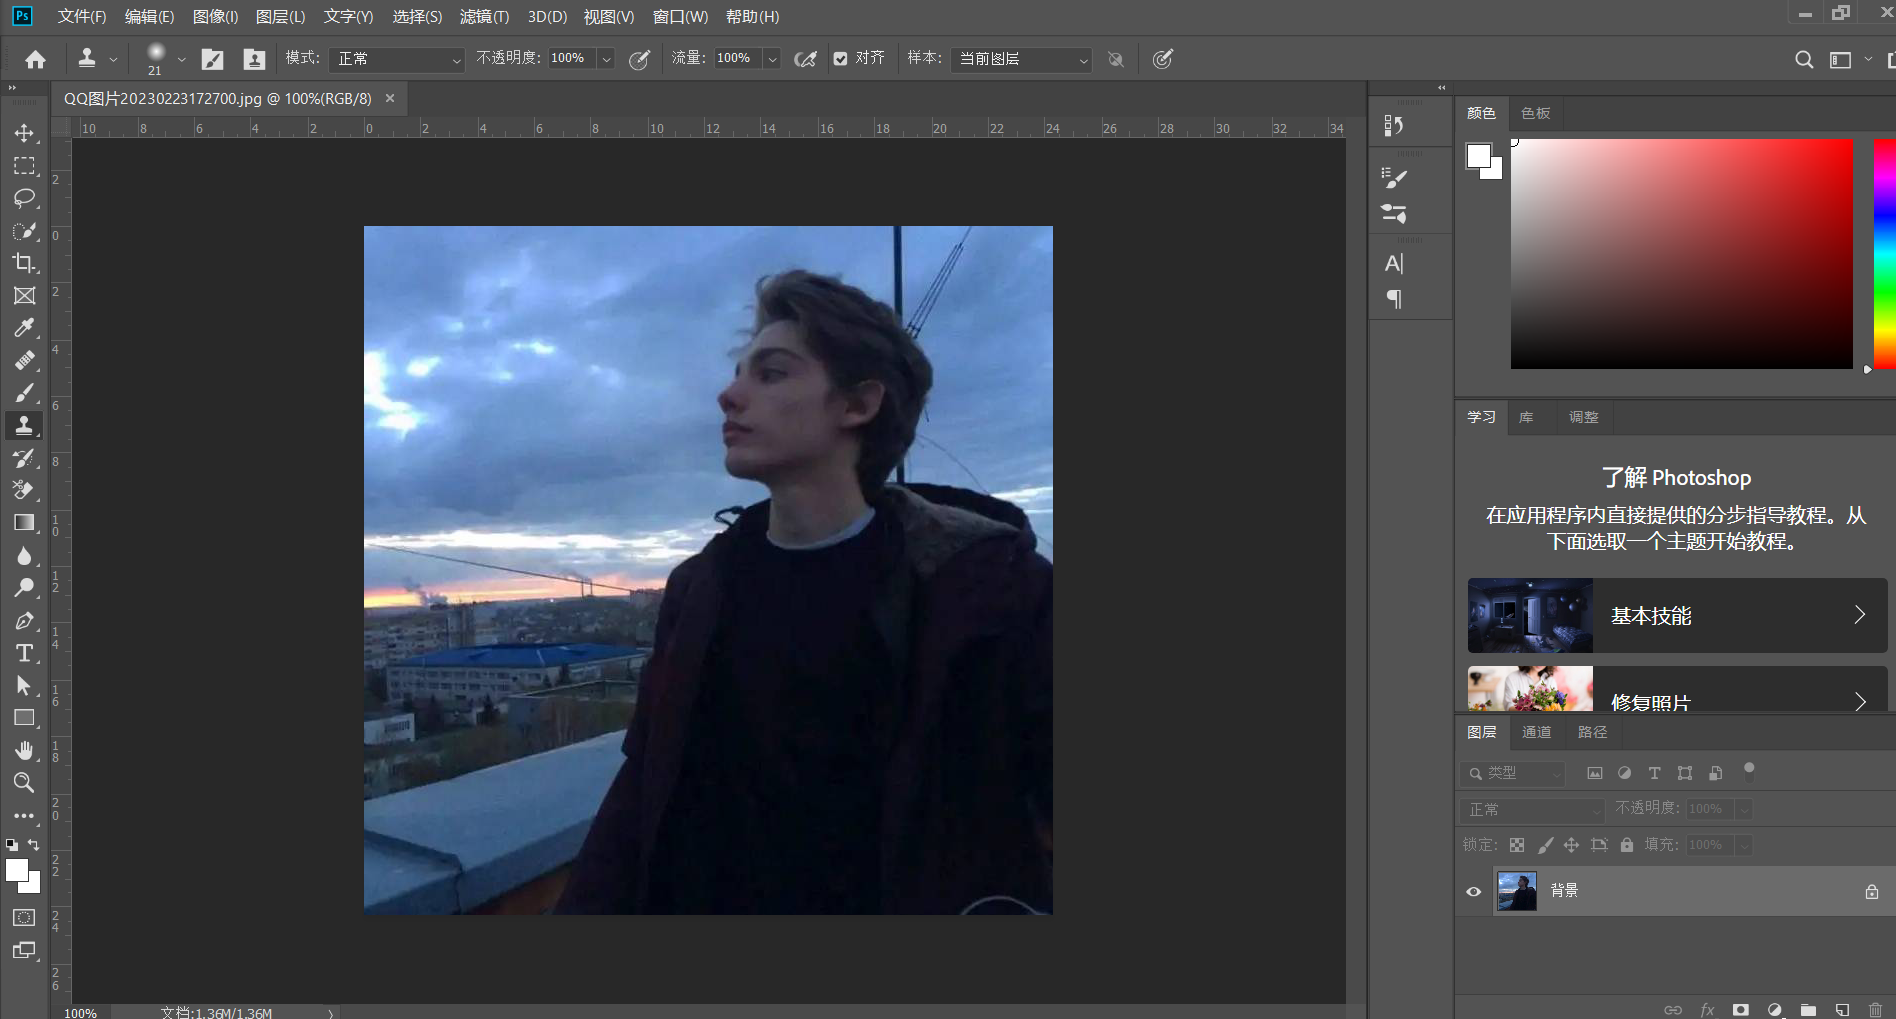
Task: Switch to the 通道 tab
Action: click(x=1536, y=732)
